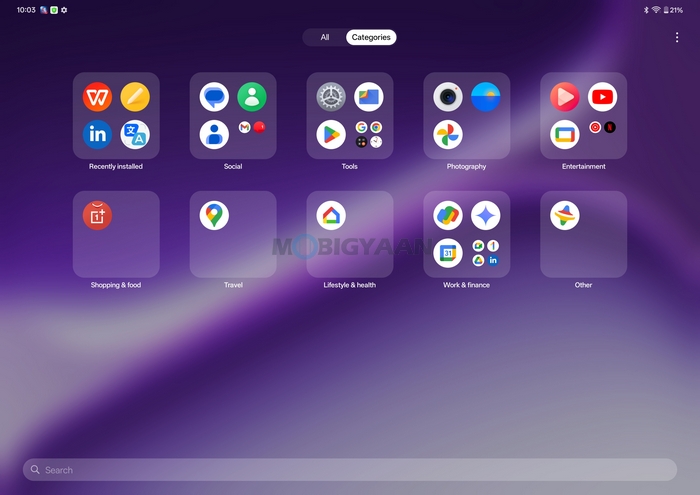This screenshot has width=700, height=495.
Task: Switch to the All apps tab
Action: click(325, 37)
